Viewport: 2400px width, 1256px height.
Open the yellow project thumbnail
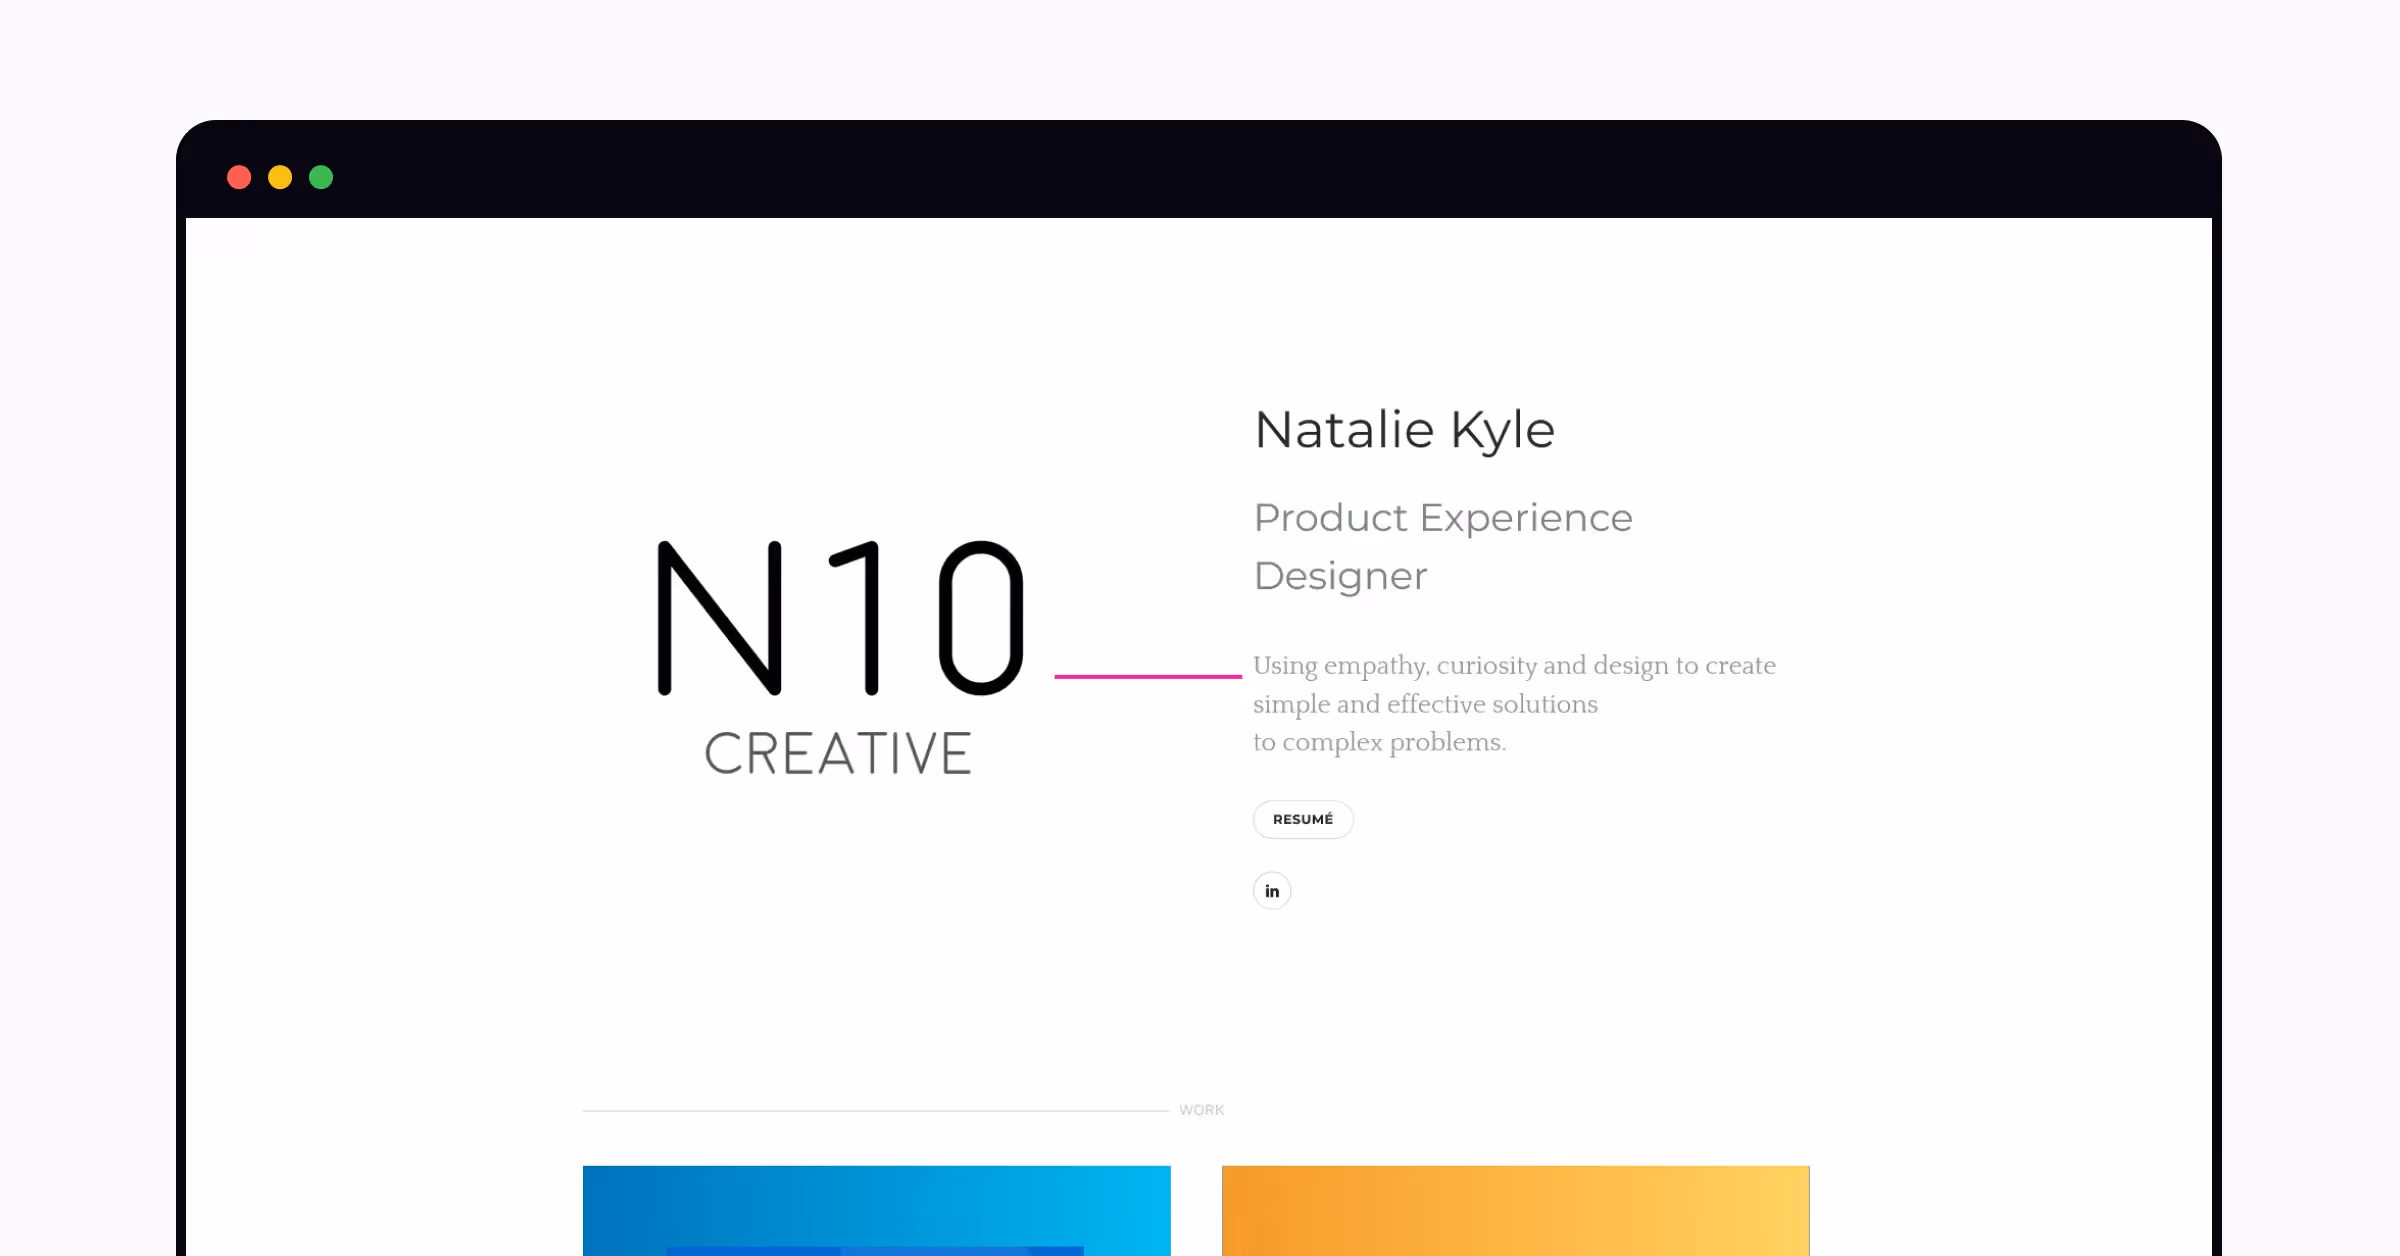pyautogui.click(x=1516, y=1210)
